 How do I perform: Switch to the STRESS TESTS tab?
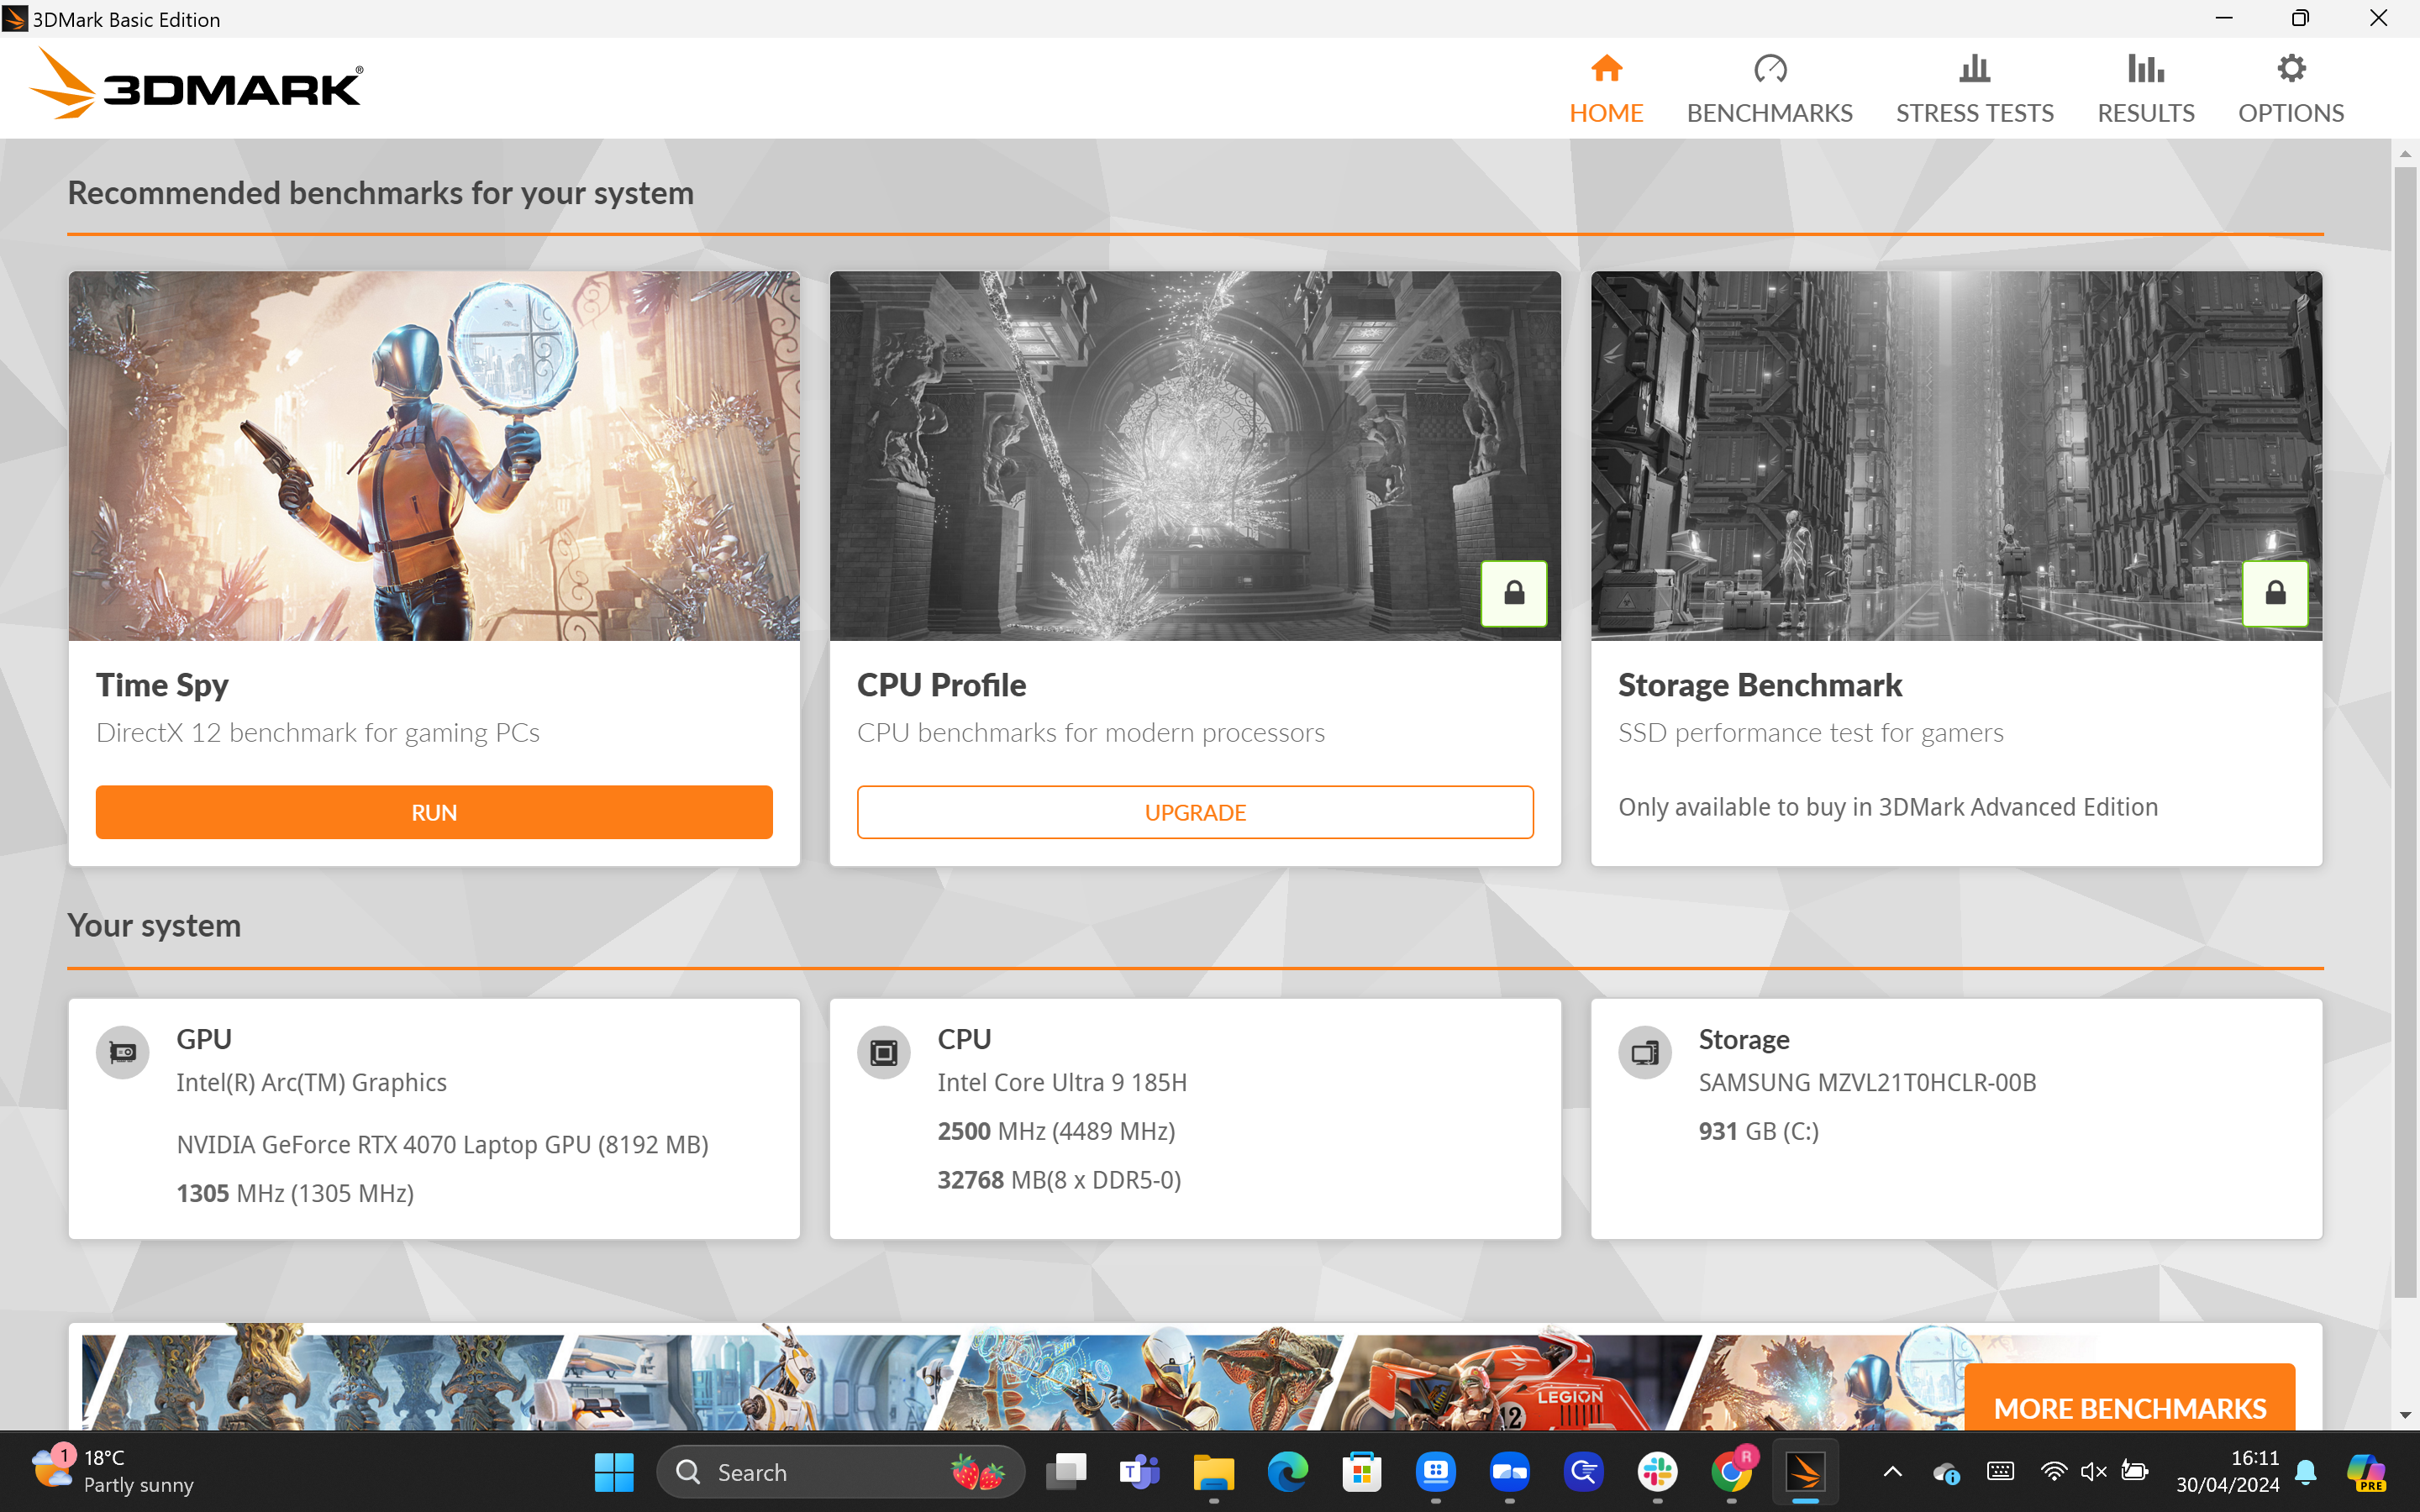(x=1974, y=89)
